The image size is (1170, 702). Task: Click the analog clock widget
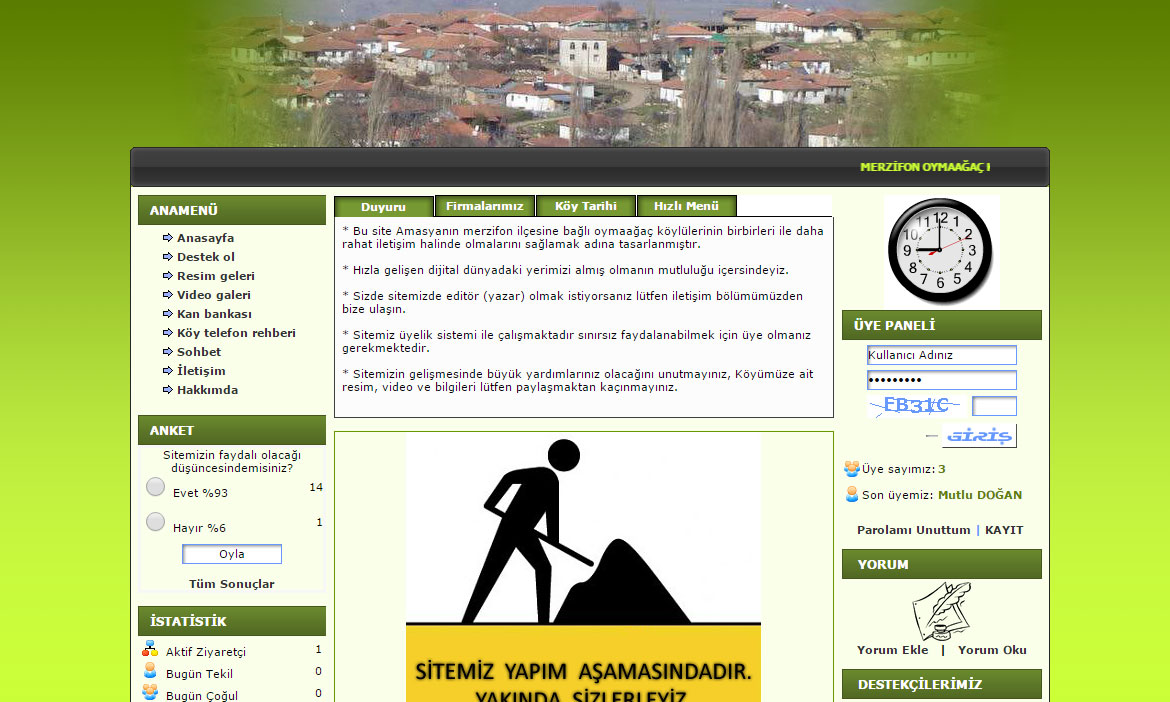point(941,251)
